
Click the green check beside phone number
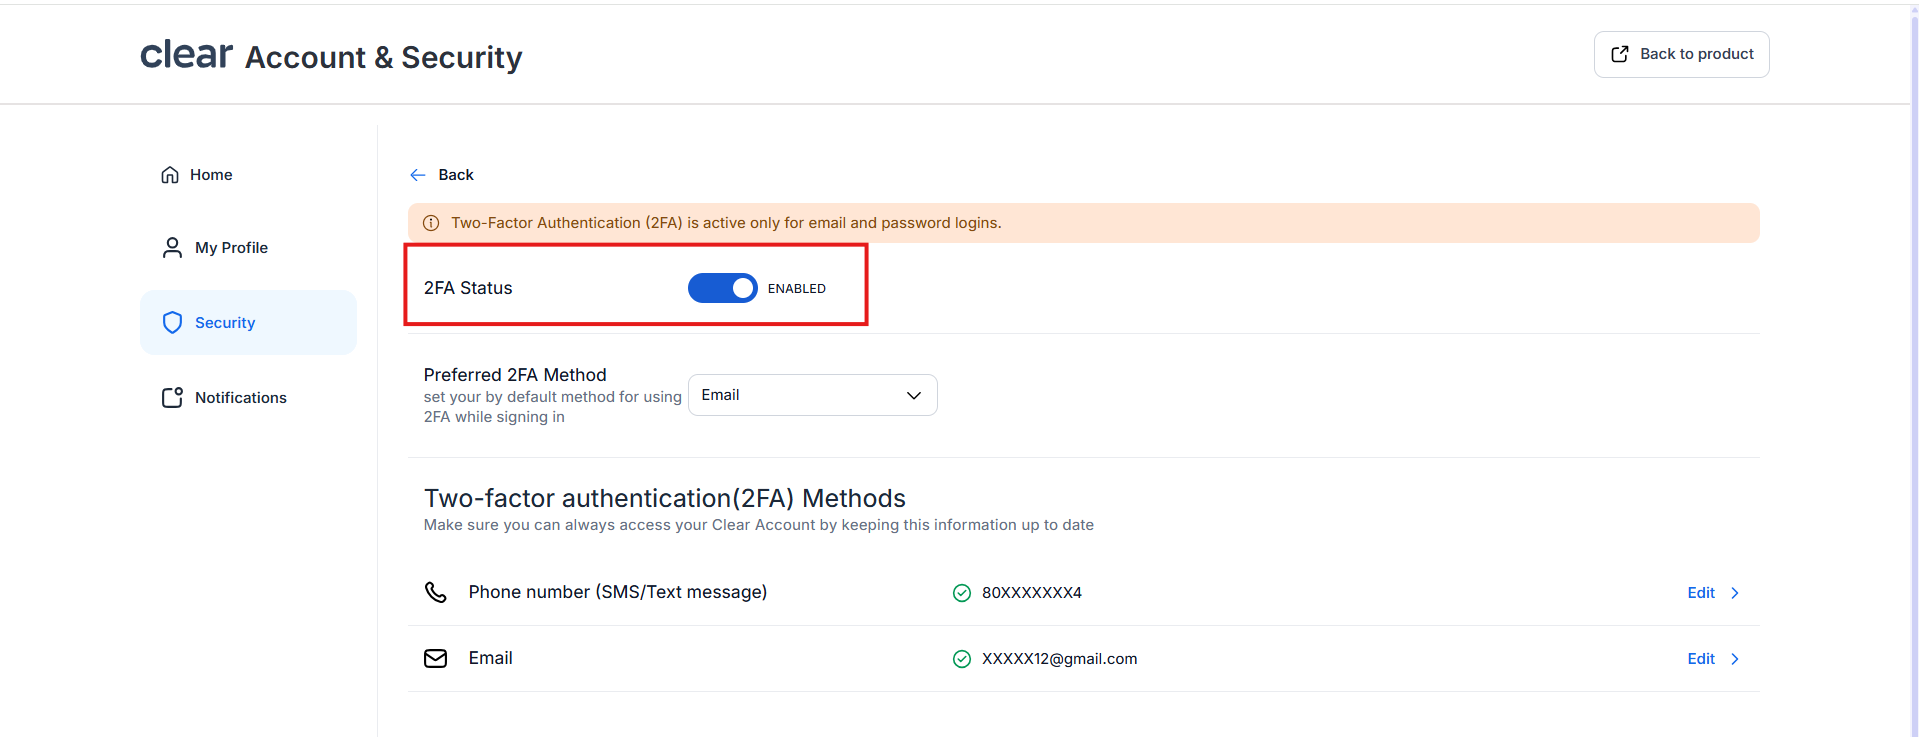[x=962, y=593]
